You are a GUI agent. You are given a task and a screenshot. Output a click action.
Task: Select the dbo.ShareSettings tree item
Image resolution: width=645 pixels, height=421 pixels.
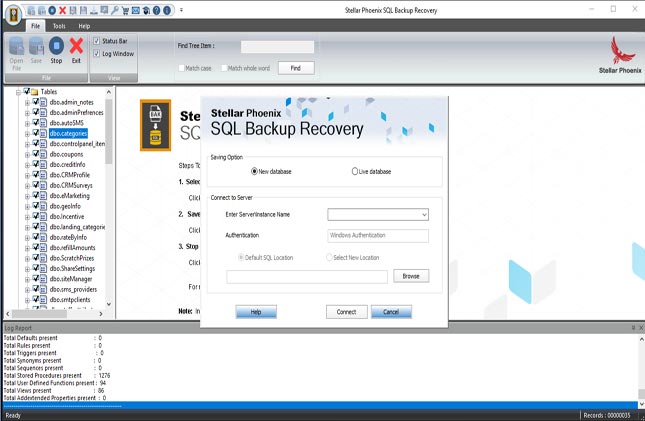point(72,268)
